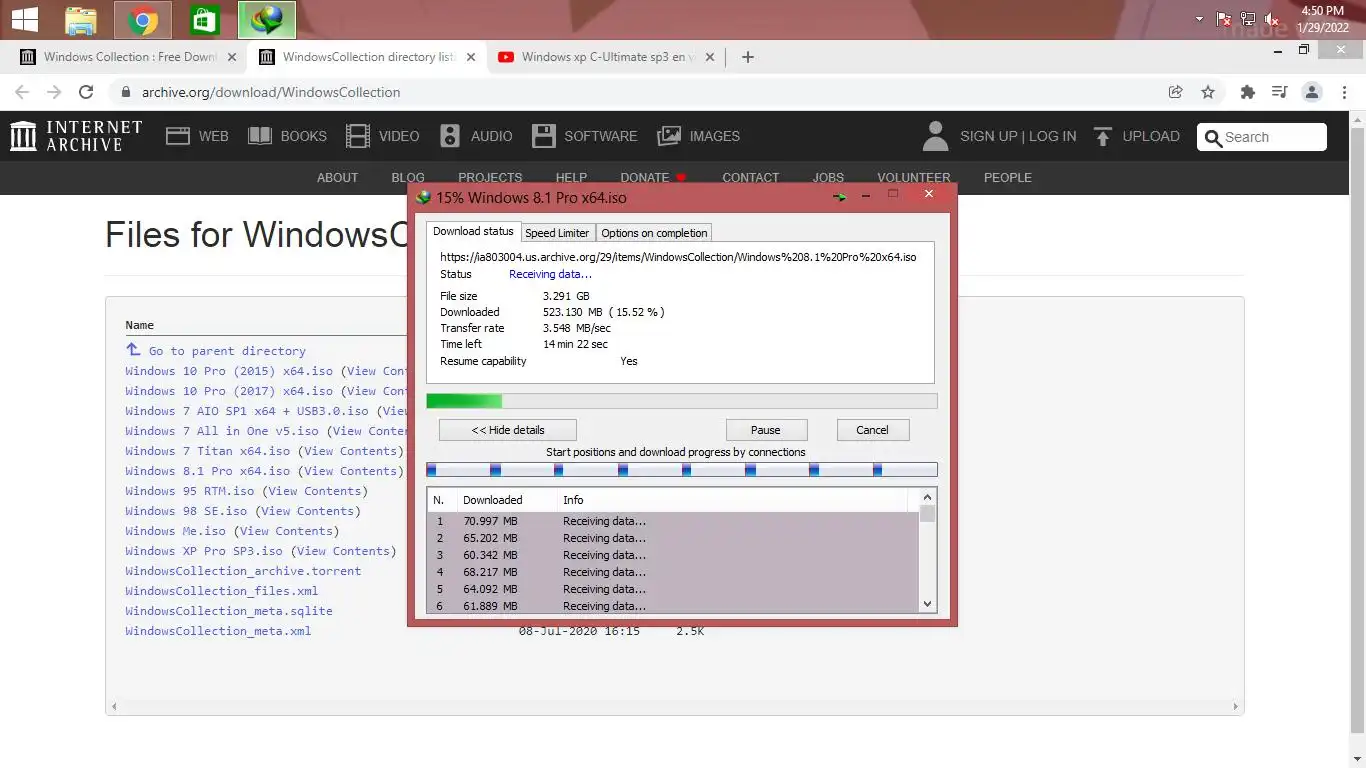Bookmark this page with the star icon
Viewport: 1366px width, 768px height.
[1208, 92]
